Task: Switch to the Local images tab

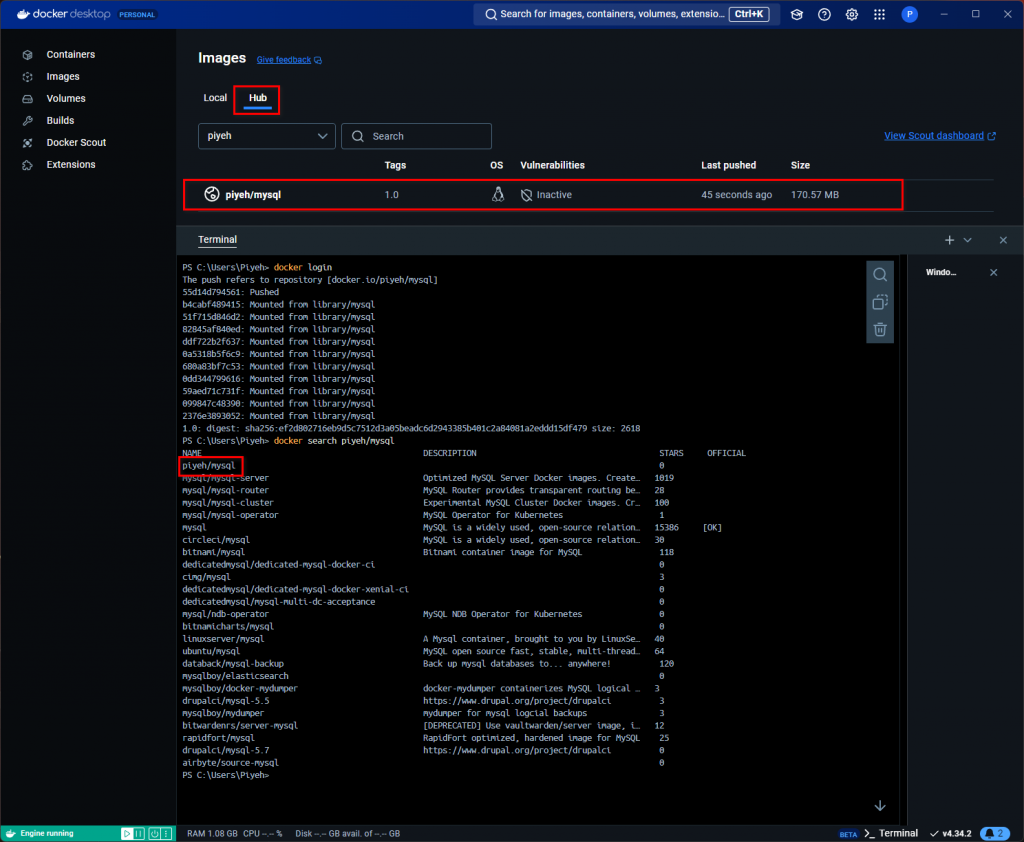Action: pos(215,98)
